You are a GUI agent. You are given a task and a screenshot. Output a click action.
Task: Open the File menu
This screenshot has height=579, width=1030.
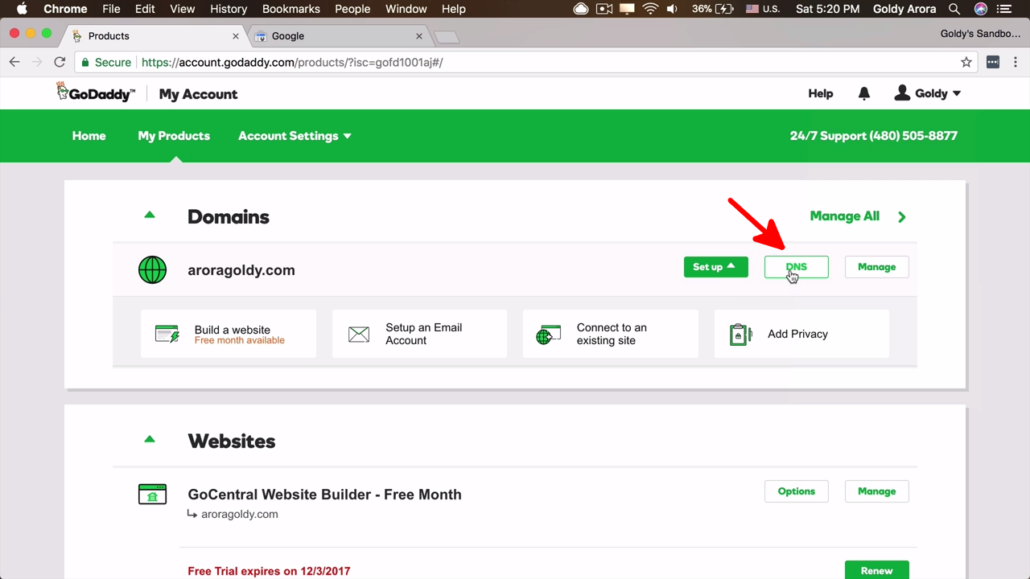[111, 9]
